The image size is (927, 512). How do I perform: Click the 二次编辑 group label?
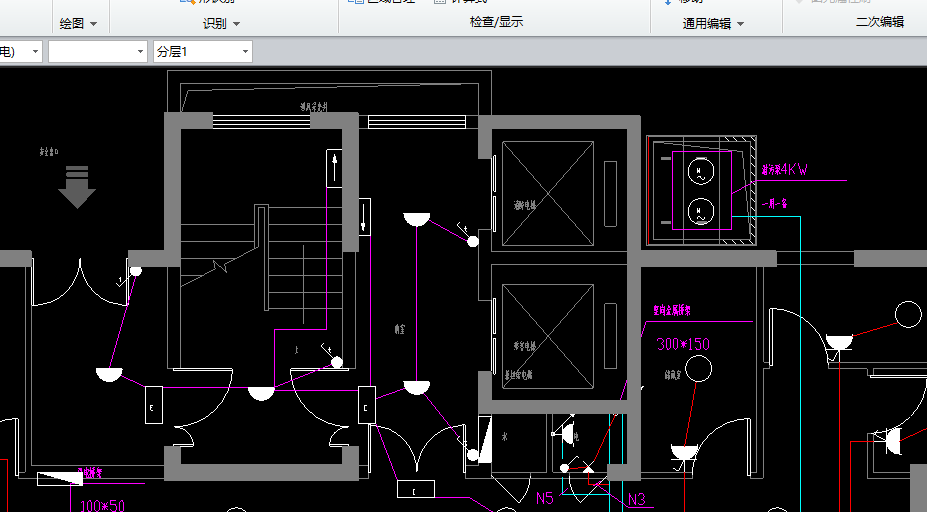880,22
